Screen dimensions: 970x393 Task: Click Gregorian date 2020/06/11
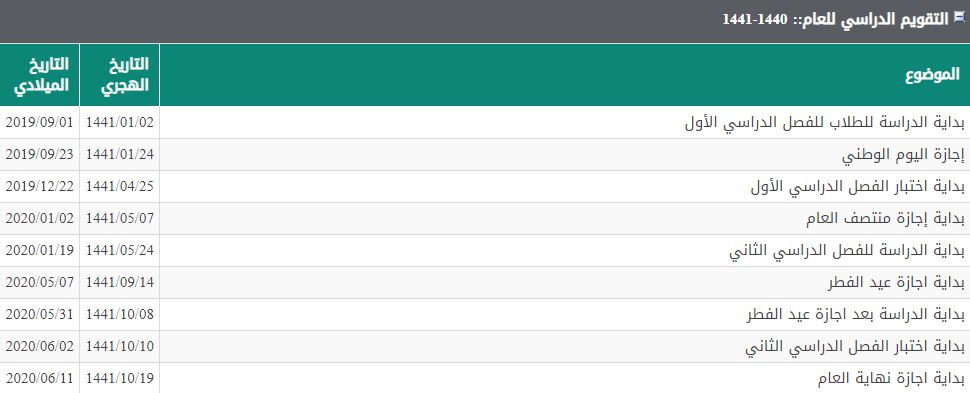[x=40, y=378]
